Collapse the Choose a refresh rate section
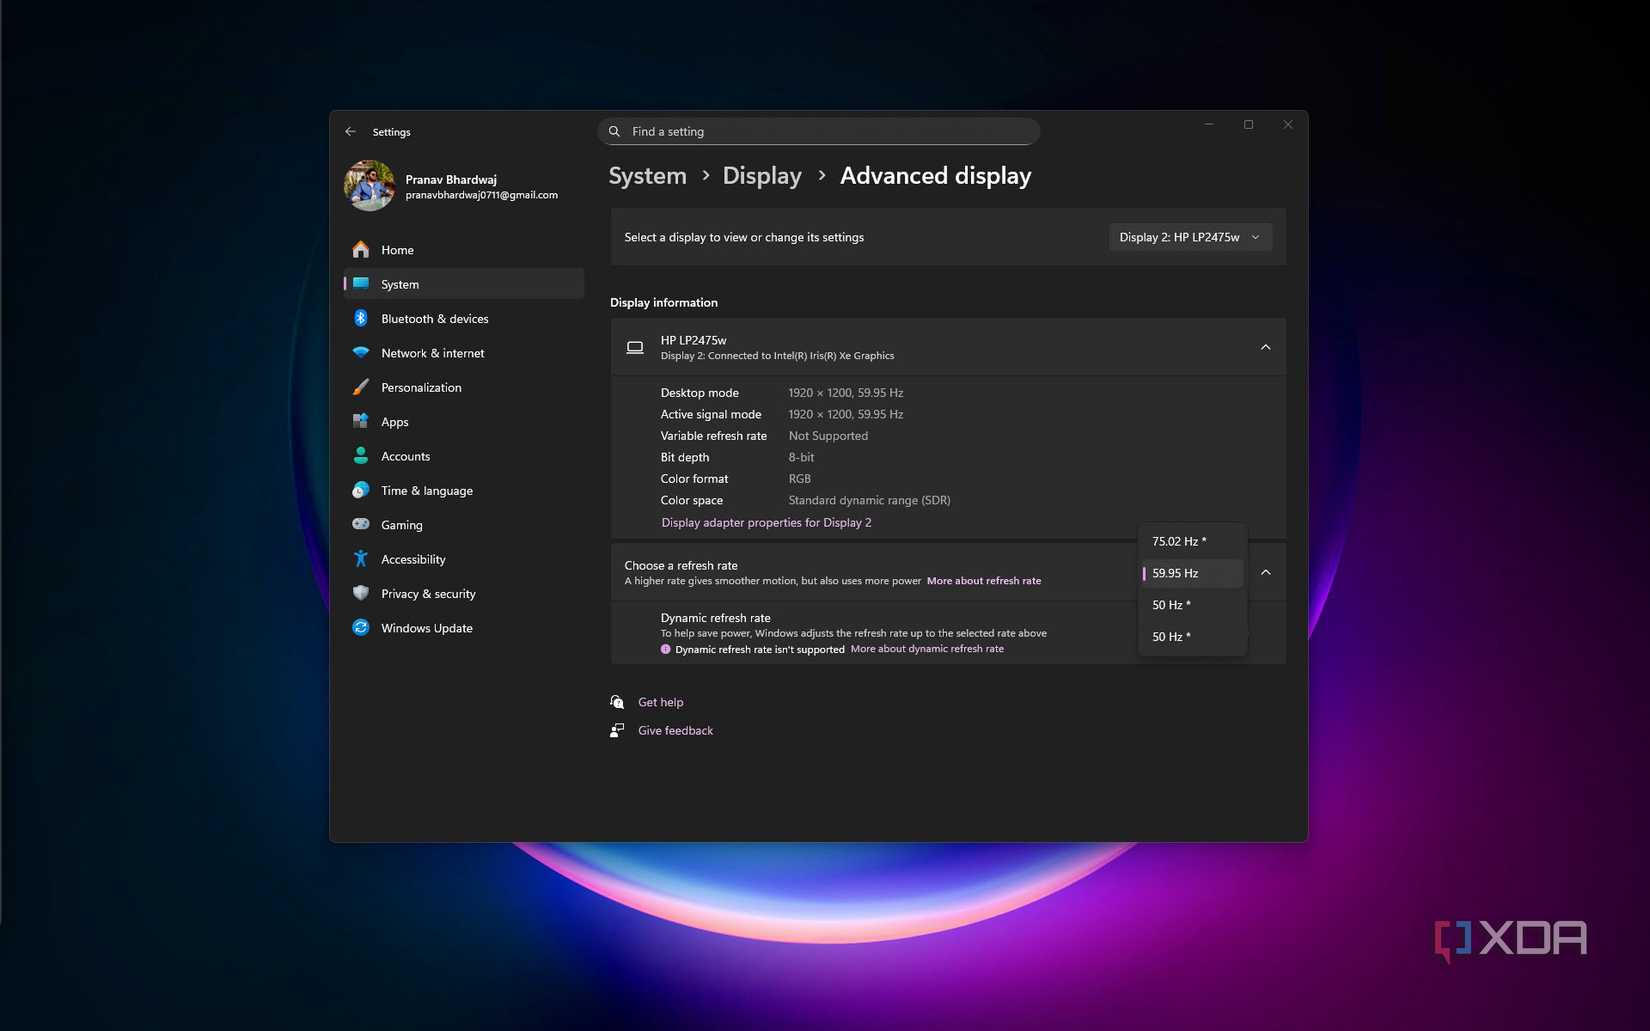The height and width of the screenshot is (1031, 1650). coord(1265,572)
